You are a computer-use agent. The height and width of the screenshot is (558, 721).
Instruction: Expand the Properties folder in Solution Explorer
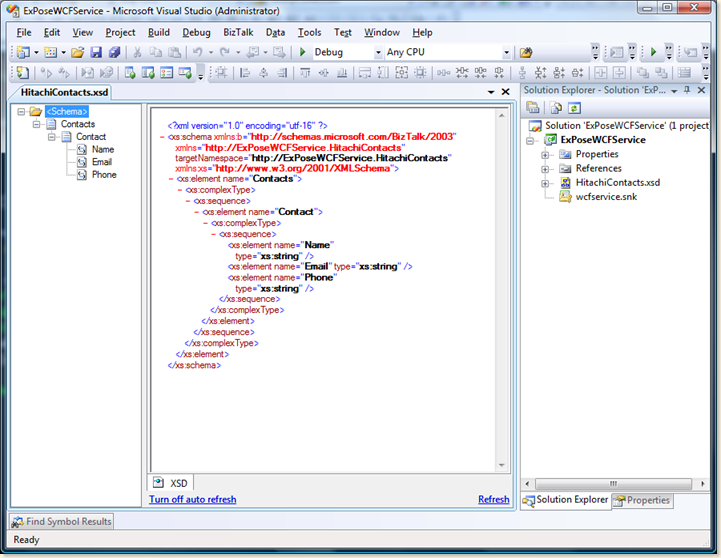[x=545, y=155]
